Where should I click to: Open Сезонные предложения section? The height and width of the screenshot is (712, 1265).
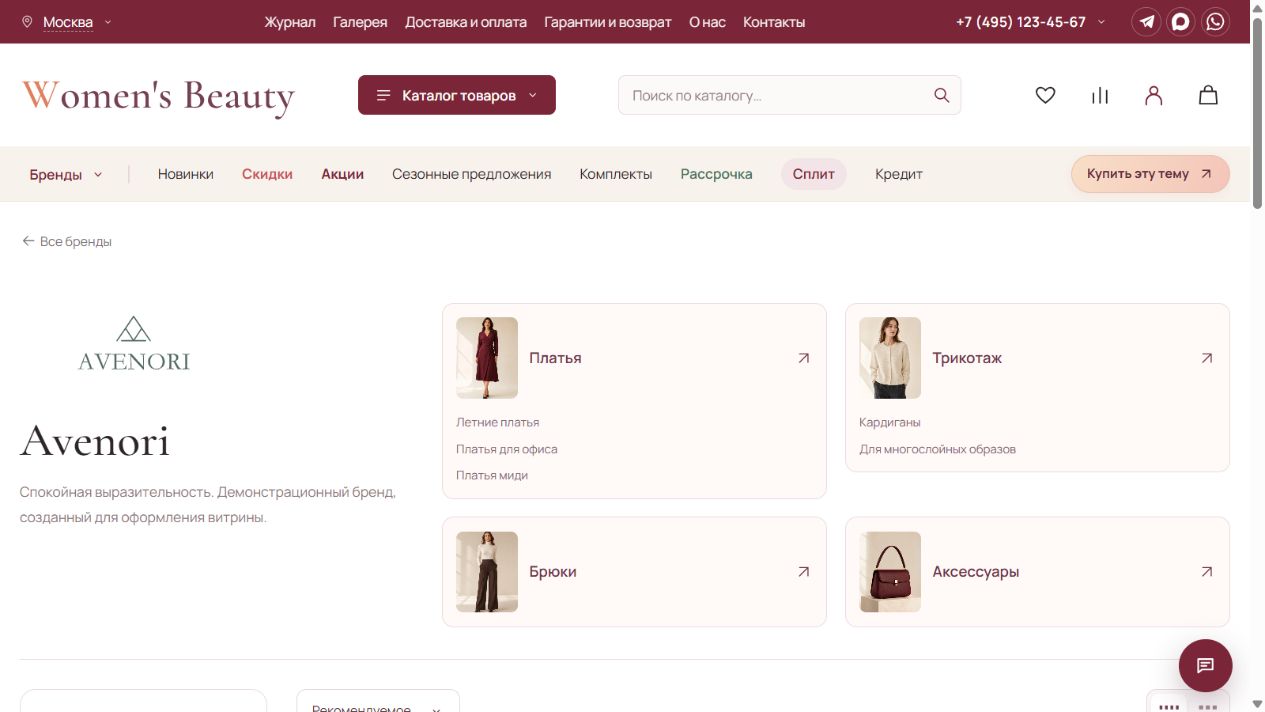(x=472, y=174)
